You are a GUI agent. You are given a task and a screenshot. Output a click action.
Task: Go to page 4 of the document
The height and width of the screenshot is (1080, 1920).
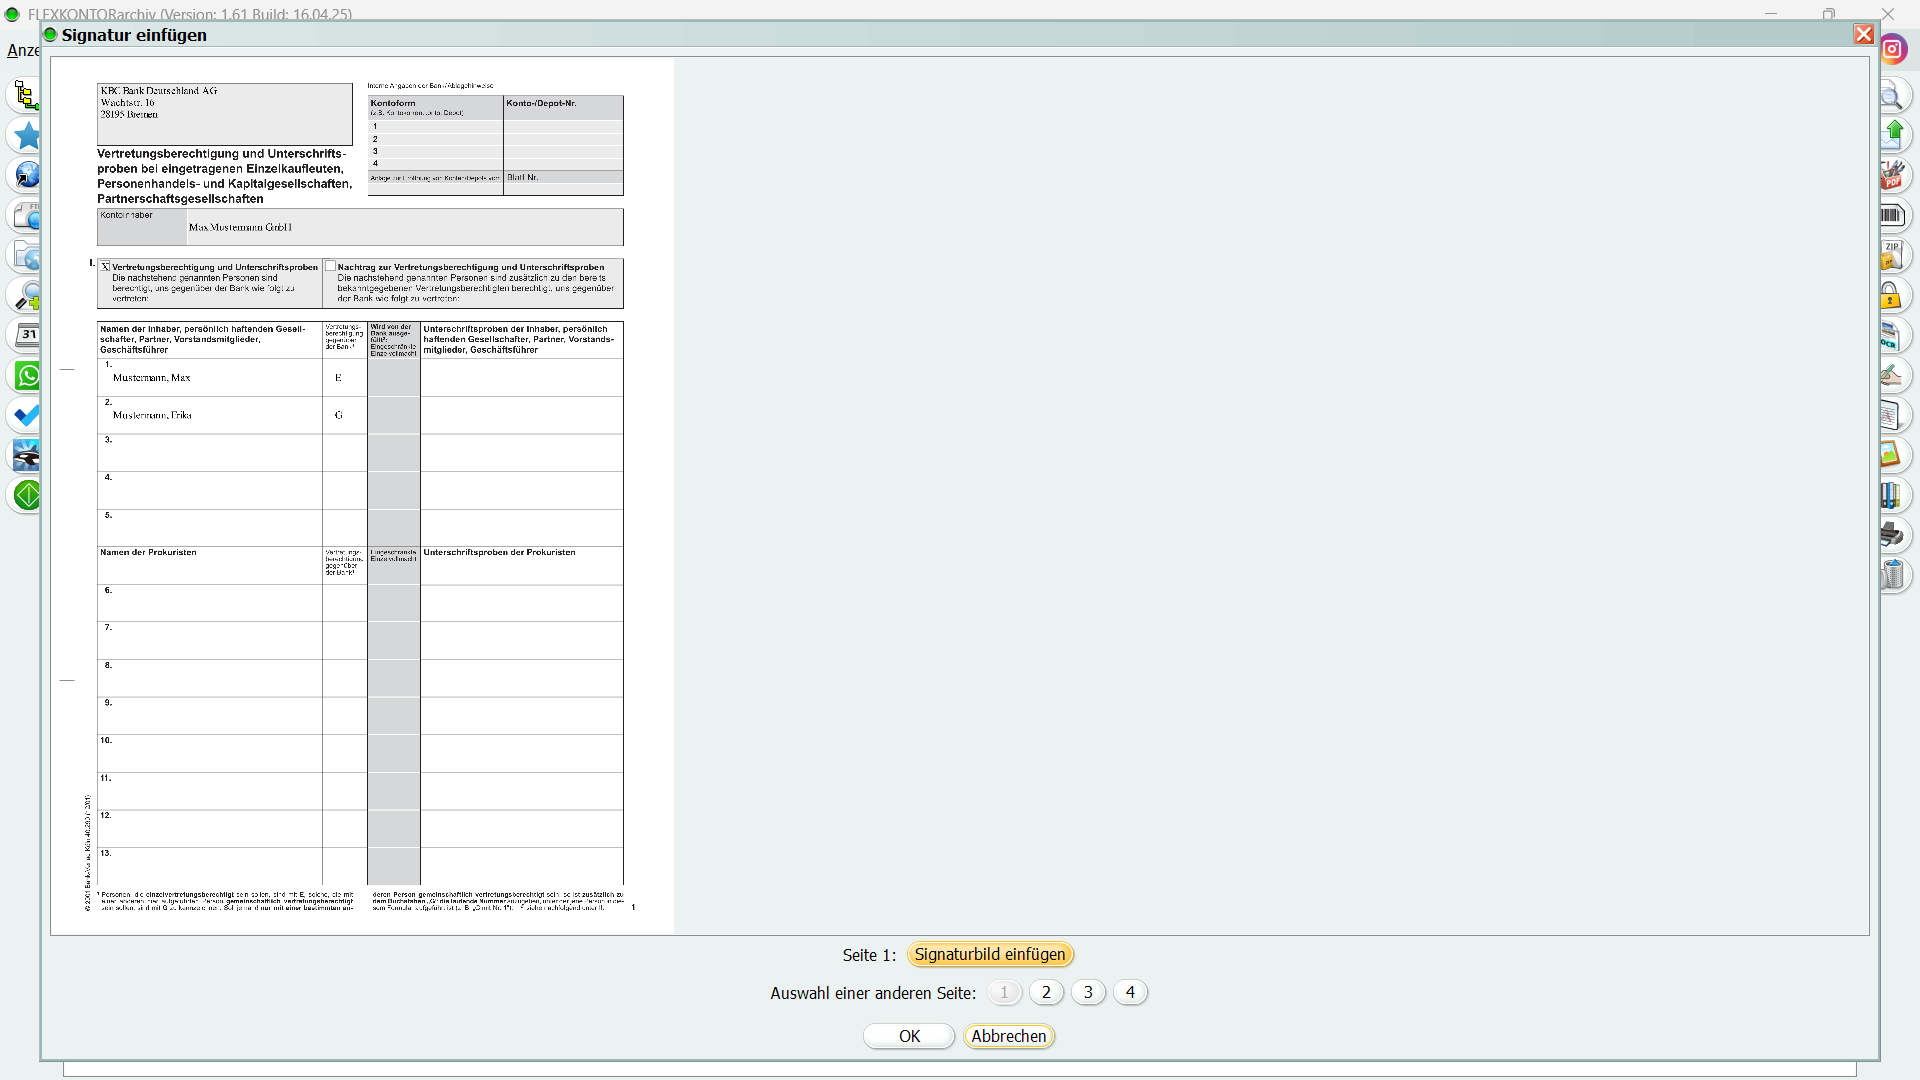point(1130,992)
